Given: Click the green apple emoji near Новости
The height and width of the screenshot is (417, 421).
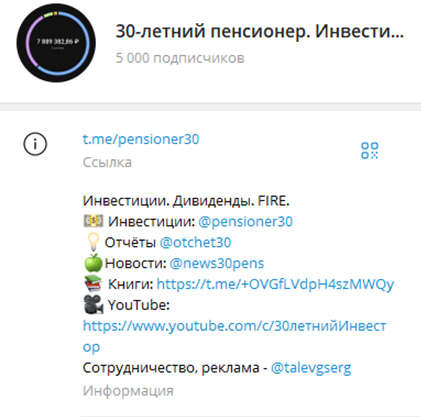Looking at the screenshot, I should (93, 263).
